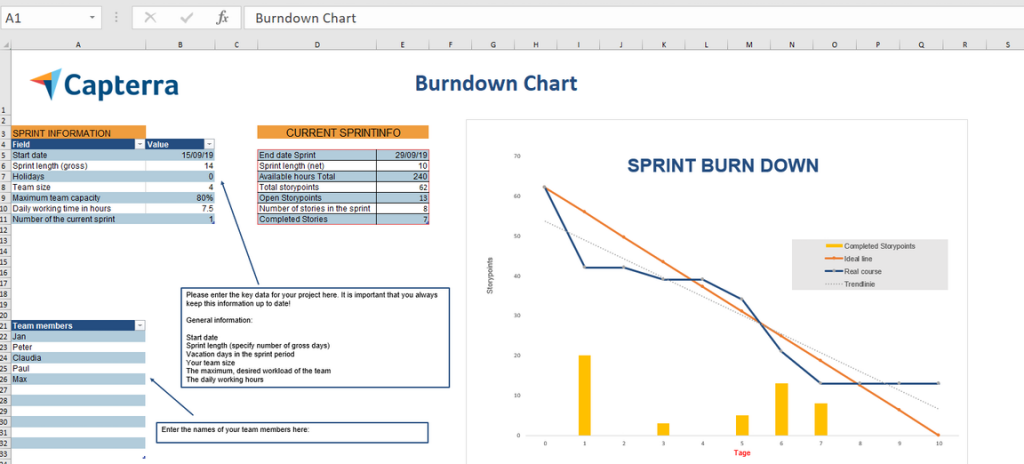This screenshot has width=1024, height=464.
Task: Select the End date Sprint cell
Action: 317,156
